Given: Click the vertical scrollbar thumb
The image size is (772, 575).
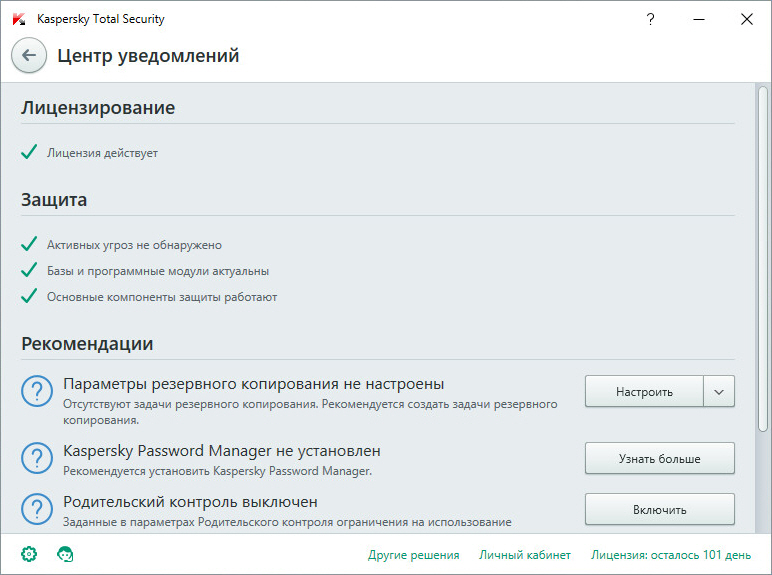Looking at the screenshot, I should (x=763, y=260).
